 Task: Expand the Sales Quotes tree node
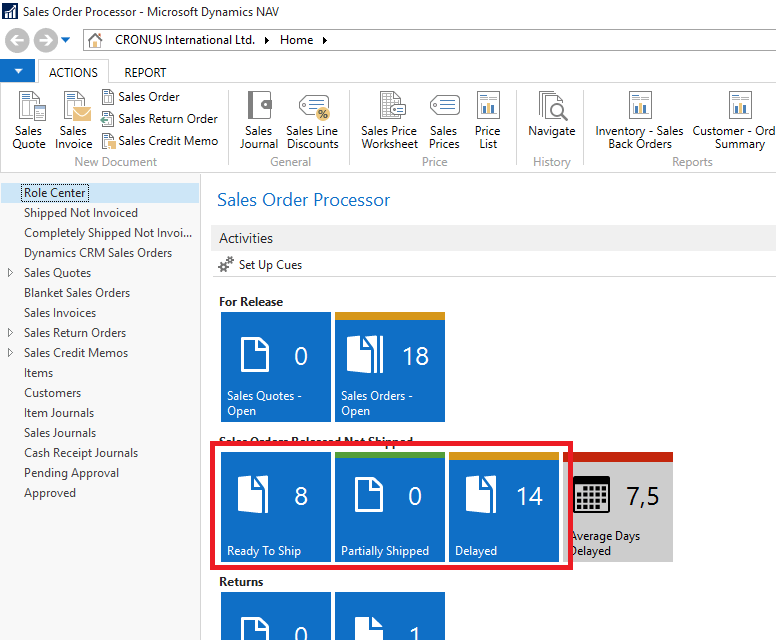(x=11, y=273)
